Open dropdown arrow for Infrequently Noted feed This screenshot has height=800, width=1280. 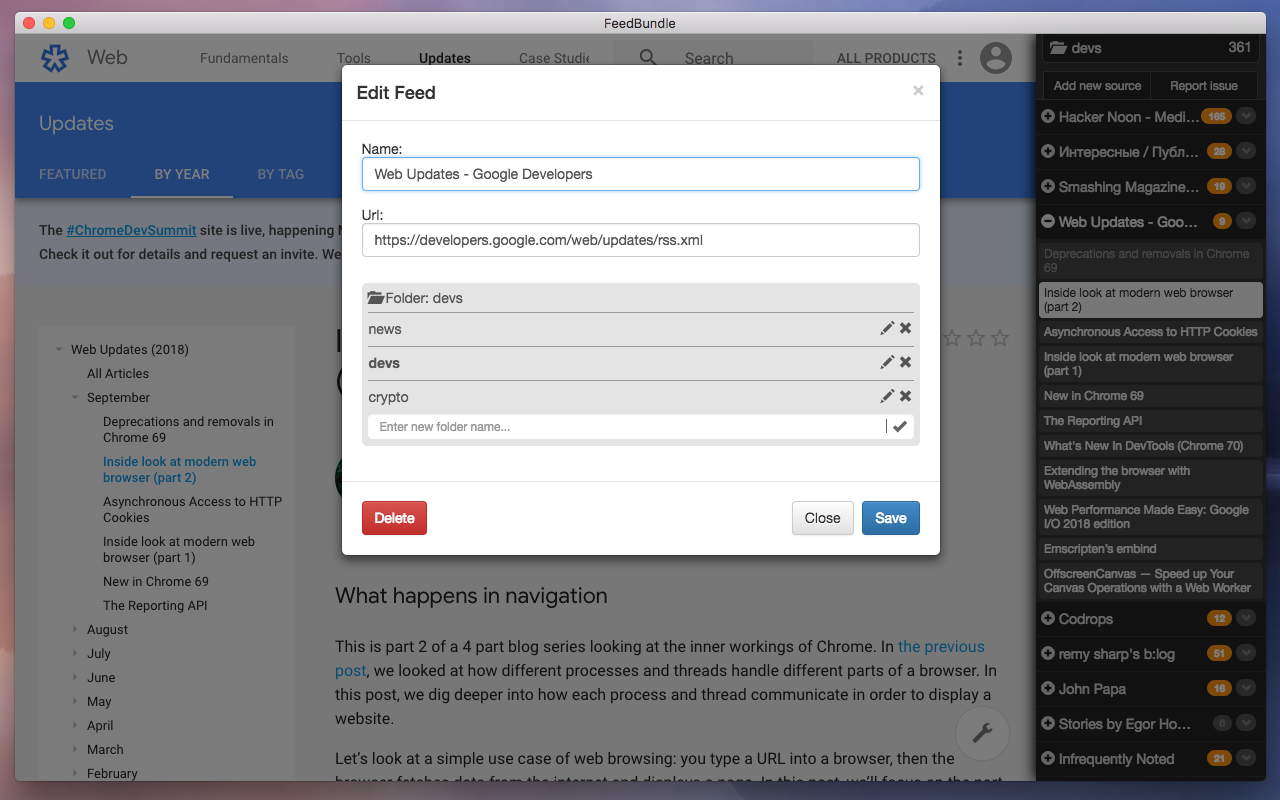coord(1246,759)
